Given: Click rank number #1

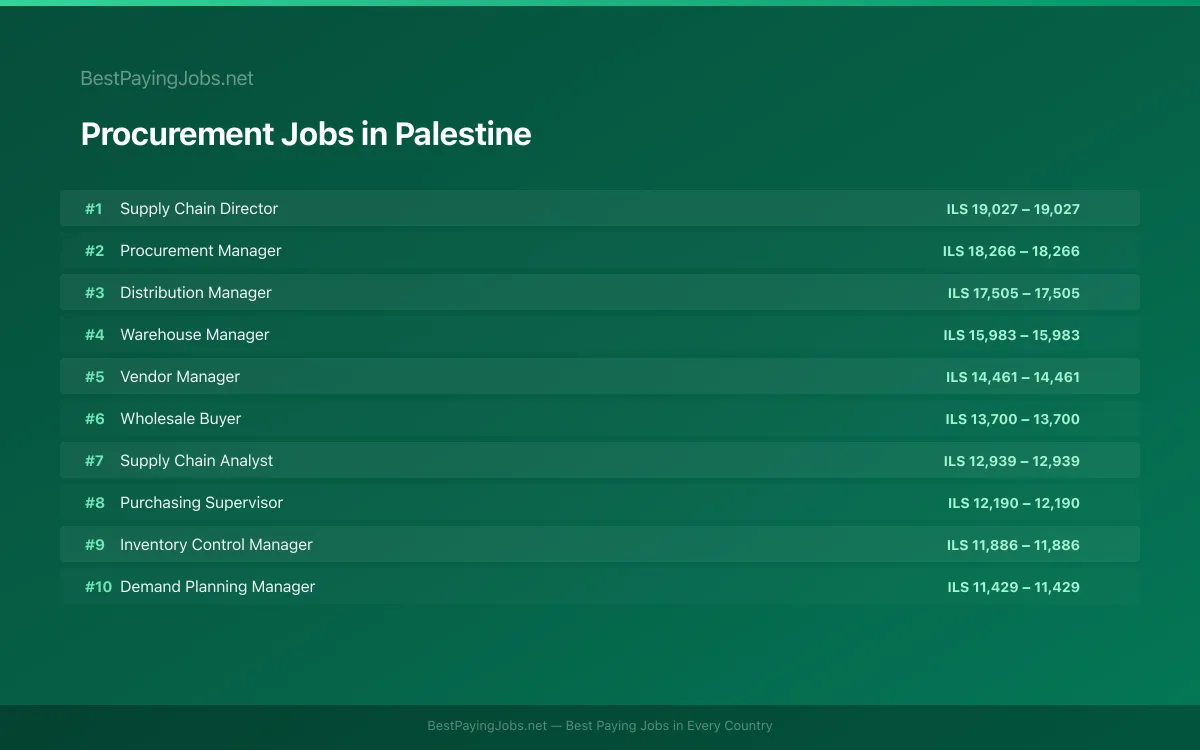Looking at the screenshot, I should [93, 209].
